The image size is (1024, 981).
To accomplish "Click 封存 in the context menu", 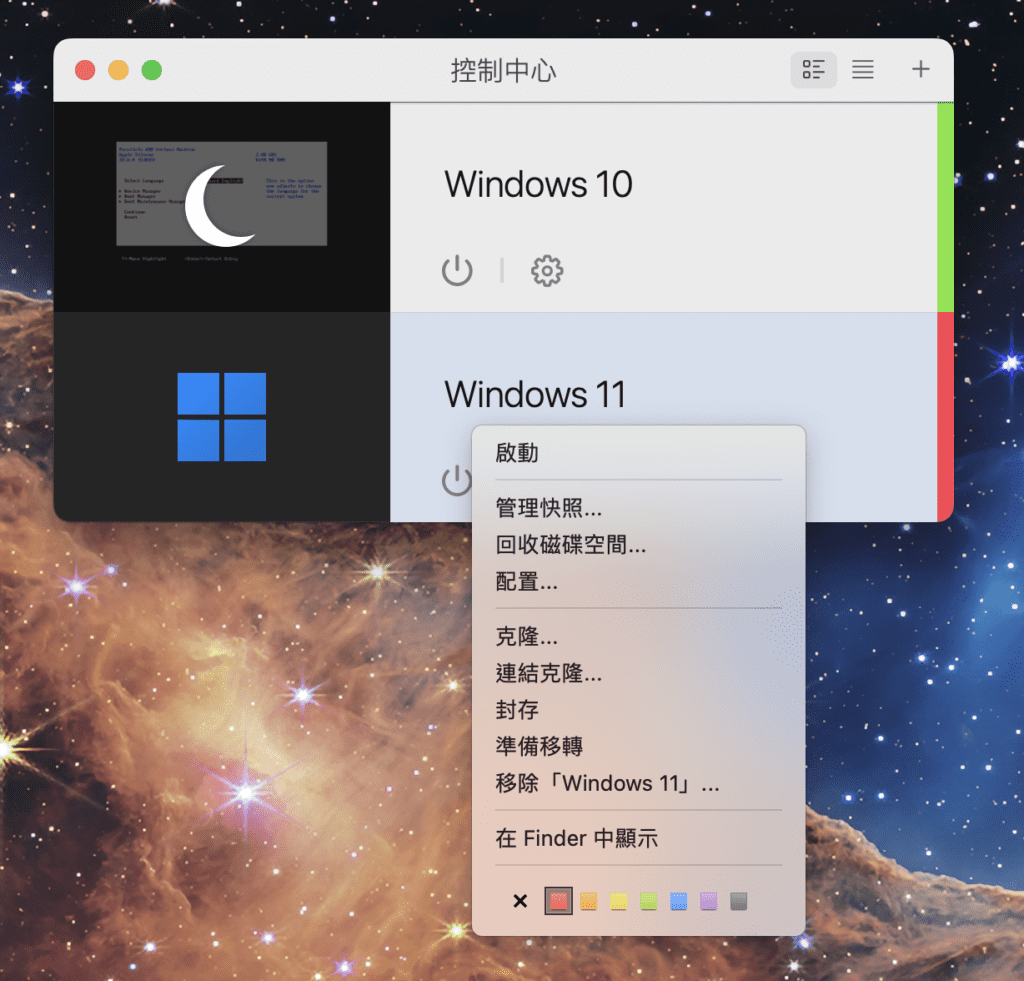I will click(x=517, y=710).
